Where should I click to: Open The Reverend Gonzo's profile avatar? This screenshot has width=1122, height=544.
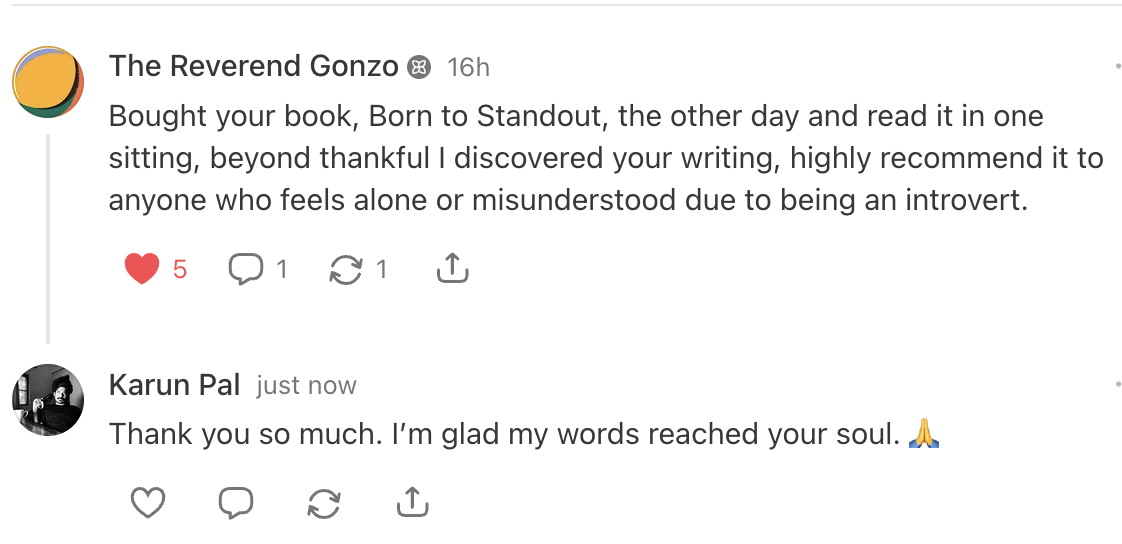click(x=47, y=81)
